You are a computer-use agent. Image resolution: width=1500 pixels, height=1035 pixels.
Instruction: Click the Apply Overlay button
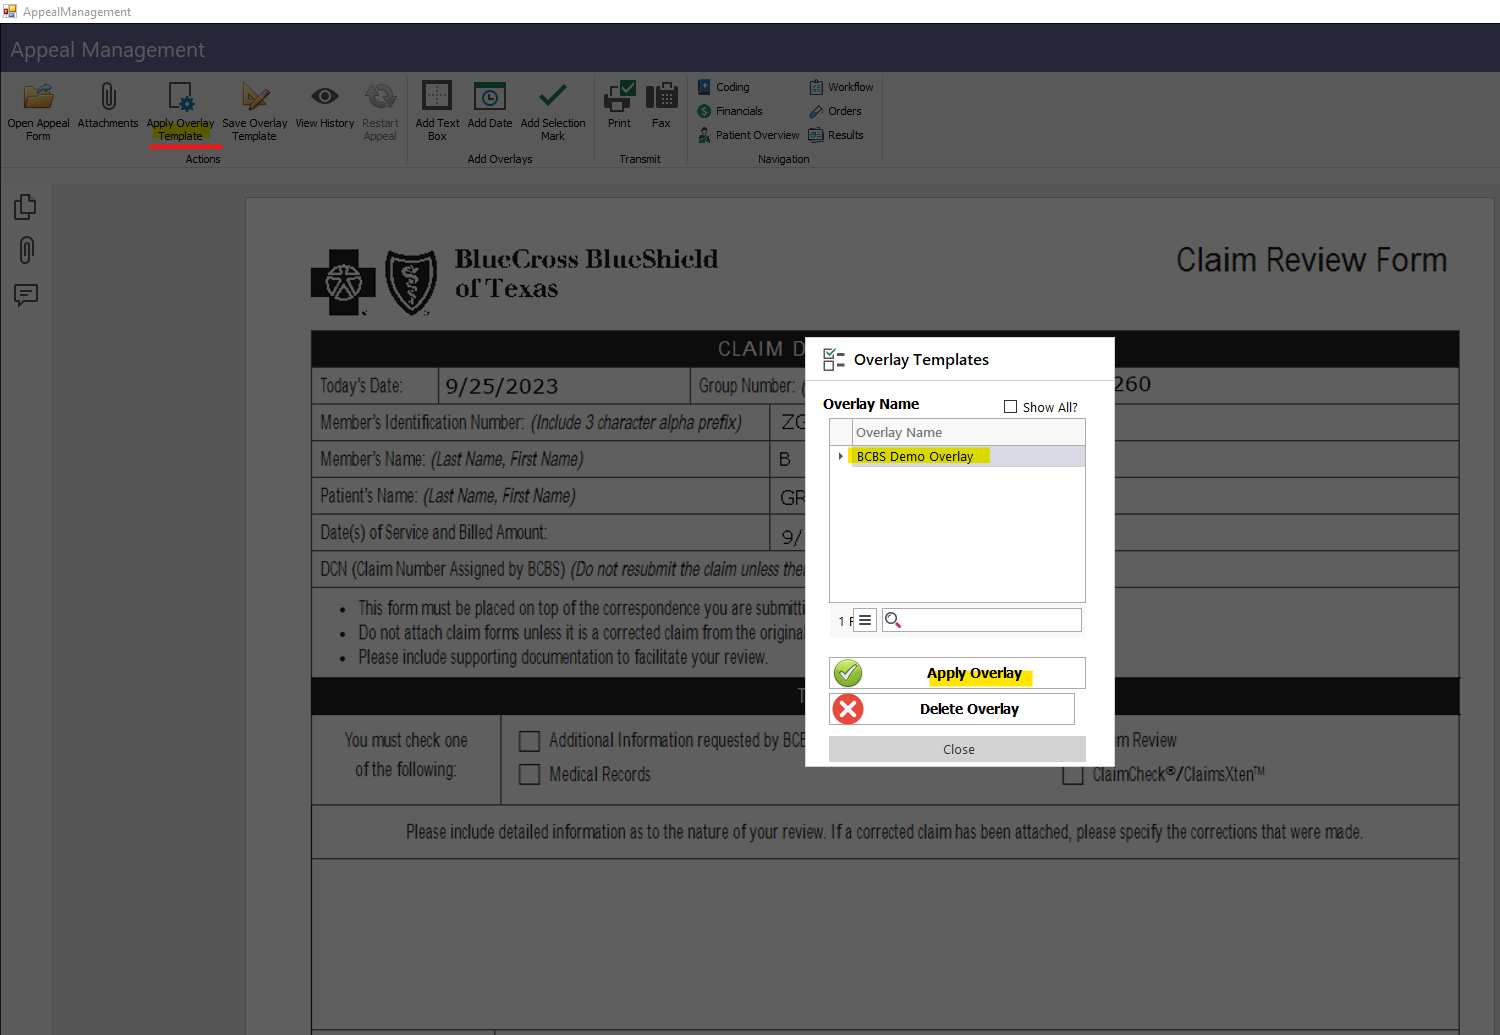click(x=957, y=673)
